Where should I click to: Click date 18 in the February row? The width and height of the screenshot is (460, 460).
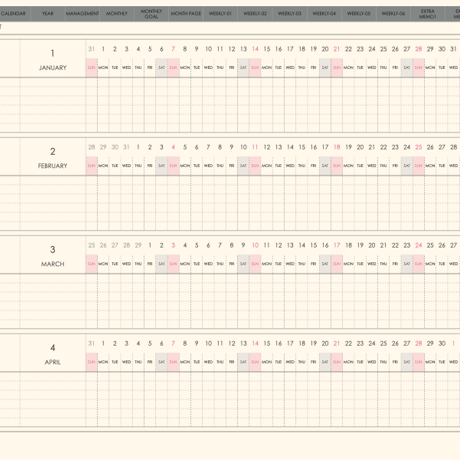coord(337,147)
